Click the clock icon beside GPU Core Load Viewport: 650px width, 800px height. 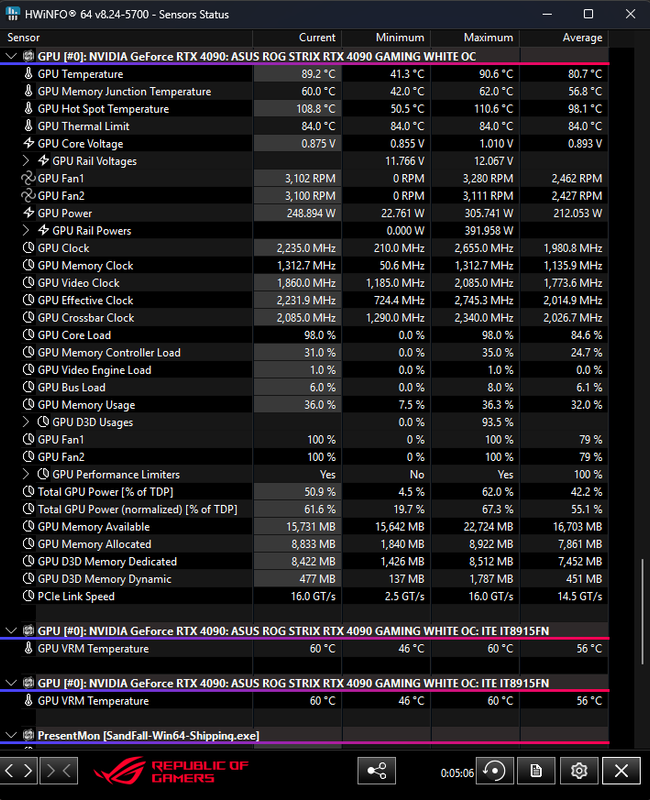tap(29, 335)
